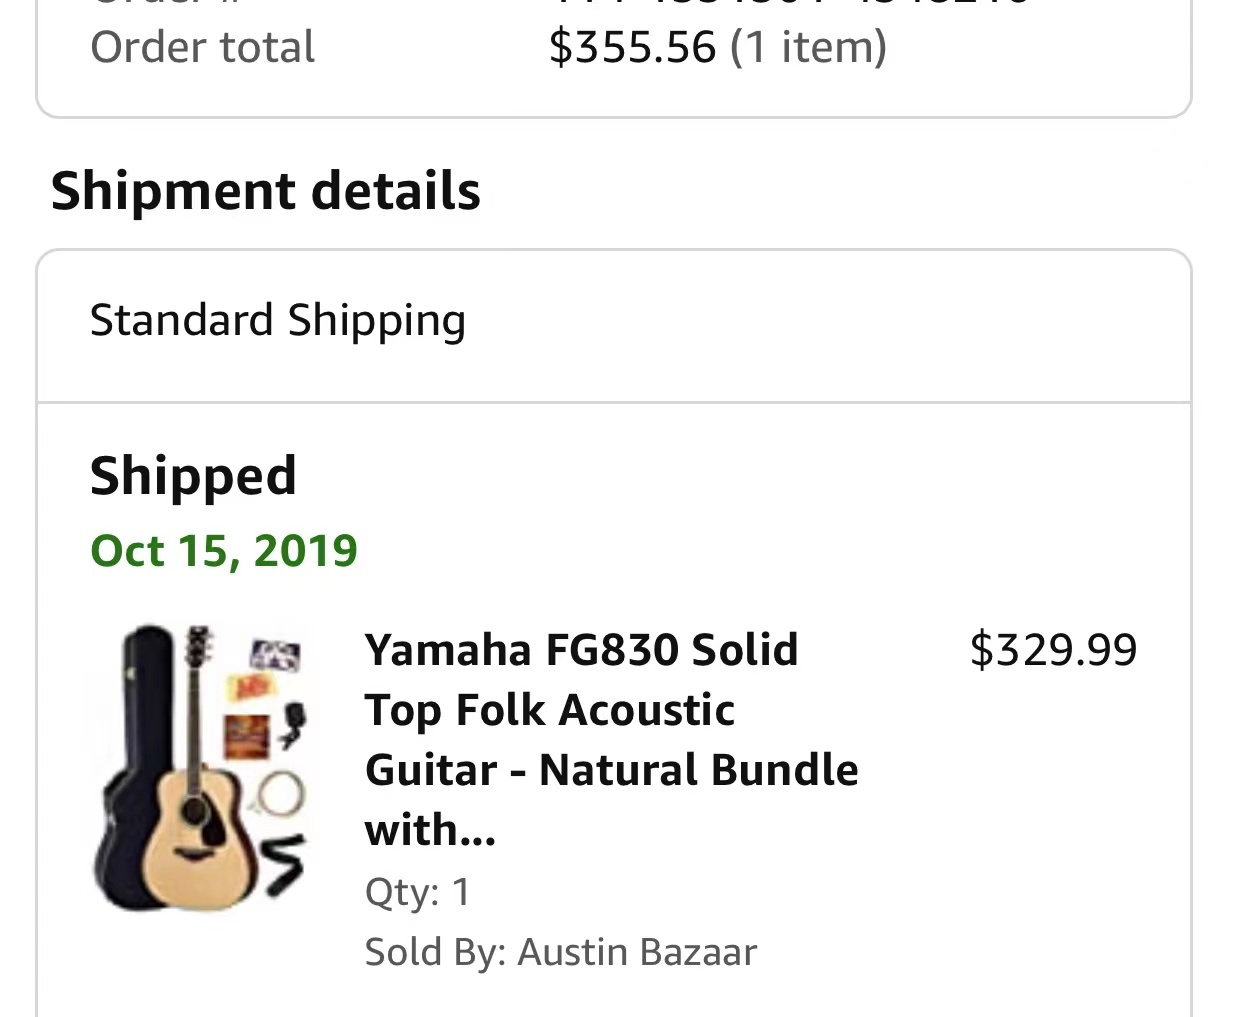Viewport: 1235px width, 1017px height.
Task: Tap the clip-on tuner in product image
Action: [292, 725]
